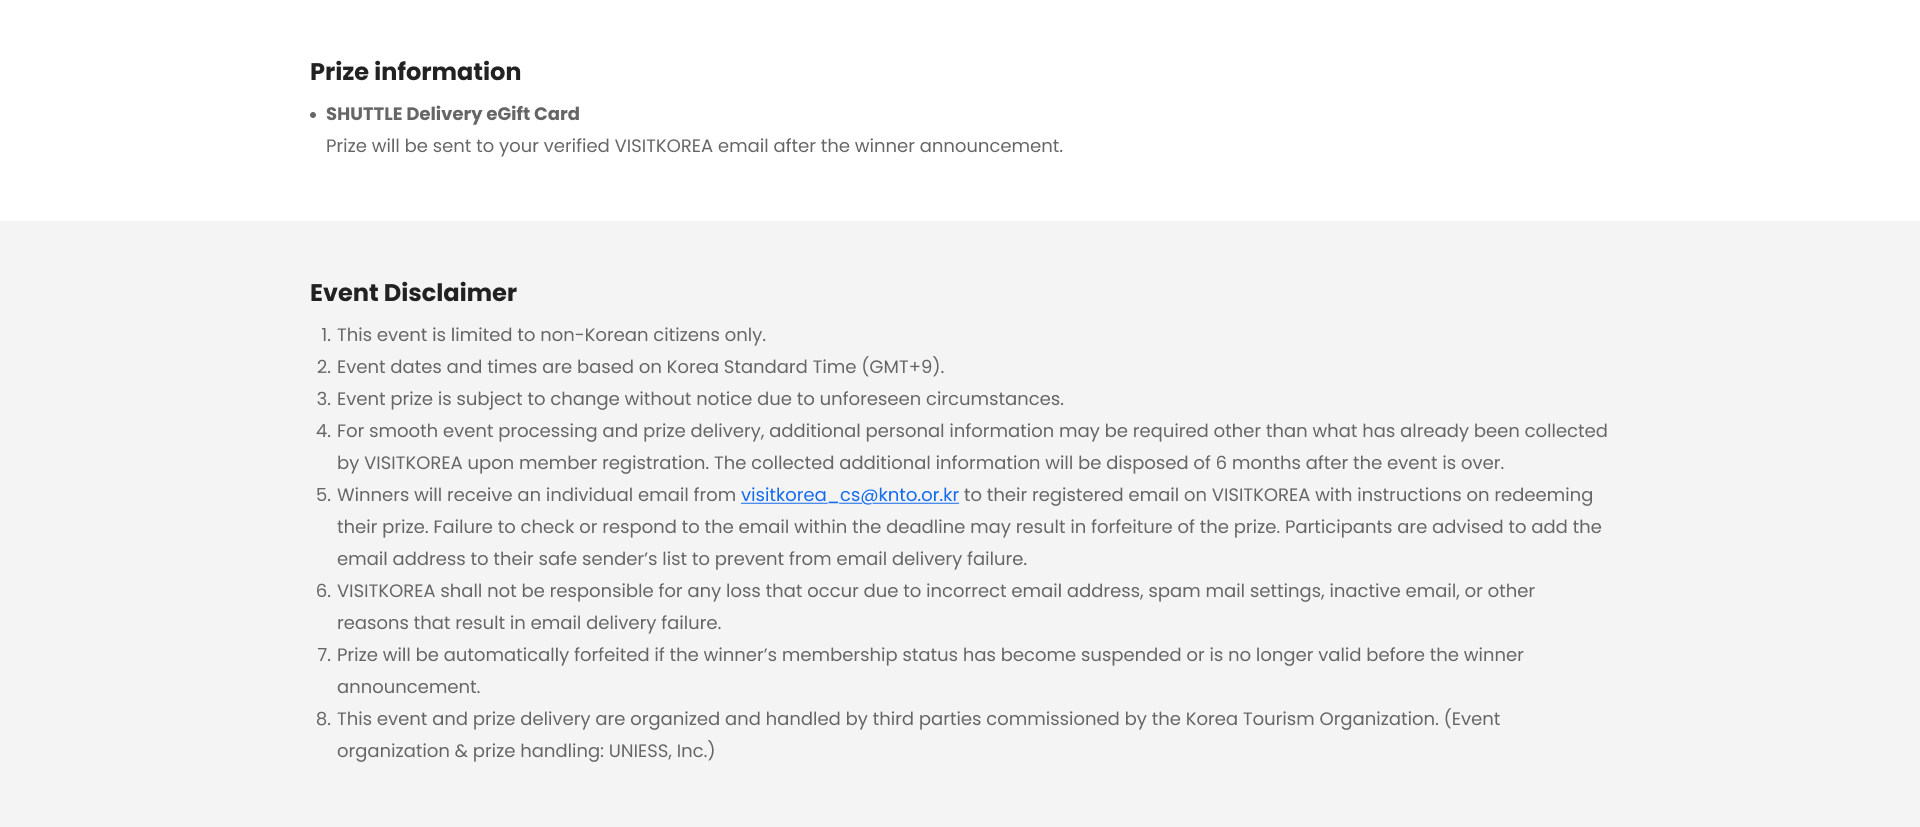Click the membership status suspended disclaimer line
This screenshot has height=827, width=1920.
tap(930, 655)
